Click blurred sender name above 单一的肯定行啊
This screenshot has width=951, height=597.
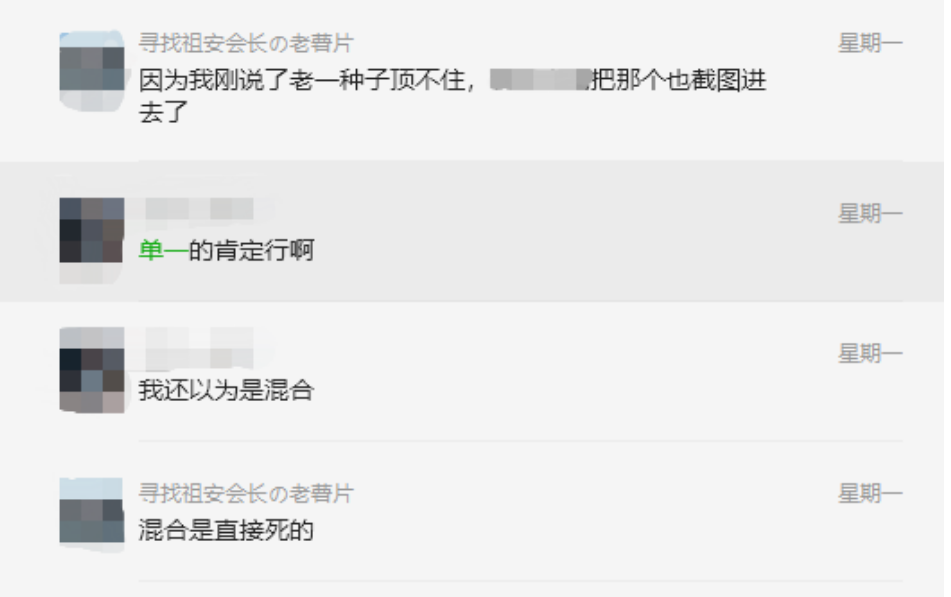(199, 209)
